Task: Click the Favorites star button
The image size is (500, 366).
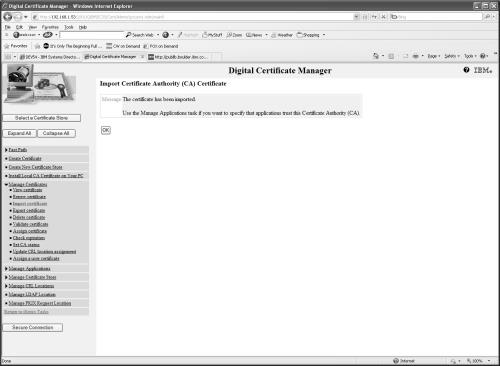Action: (x=15, y=46)
